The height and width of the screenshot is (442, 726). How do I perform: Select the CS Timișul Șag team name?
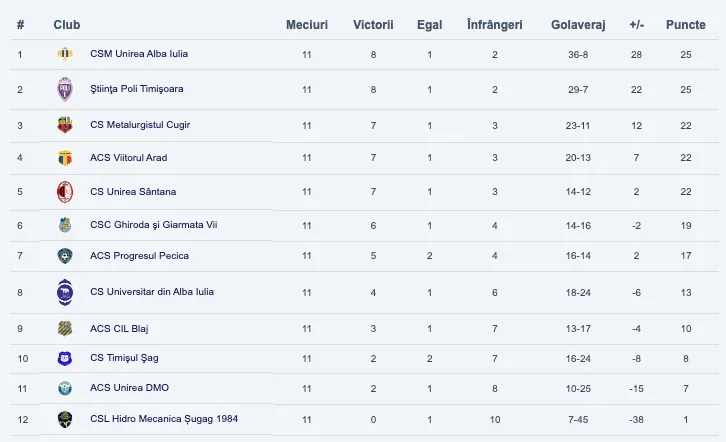pos(124,358)
